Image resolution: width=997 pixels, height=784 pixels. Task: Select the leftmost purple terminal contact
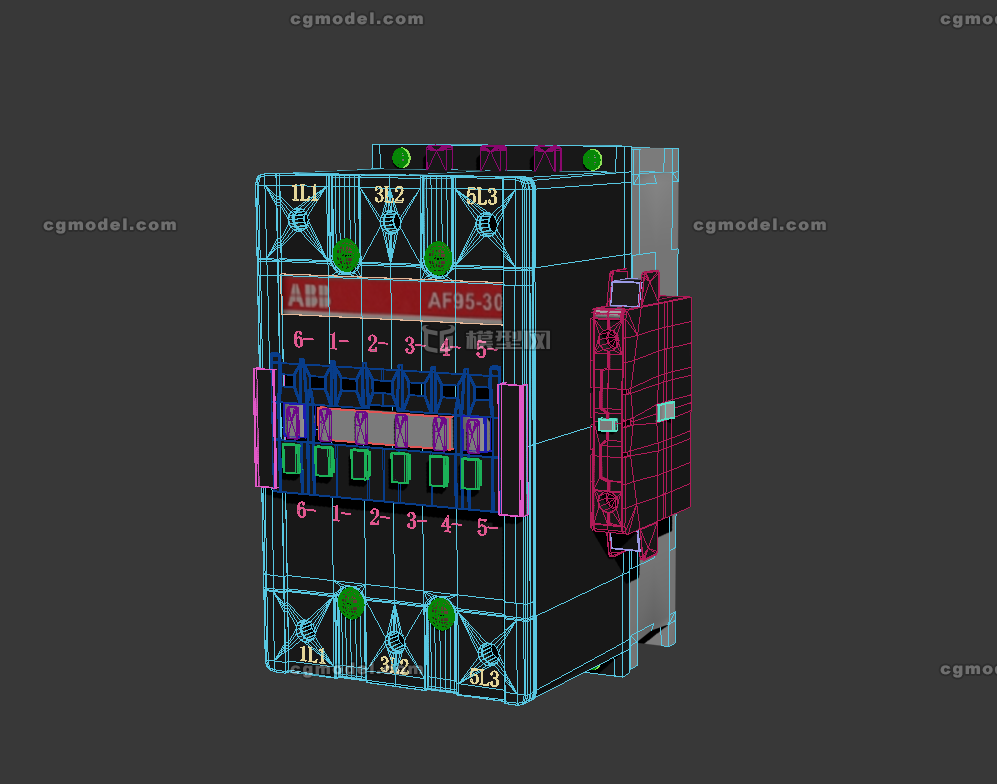[292, 420]
